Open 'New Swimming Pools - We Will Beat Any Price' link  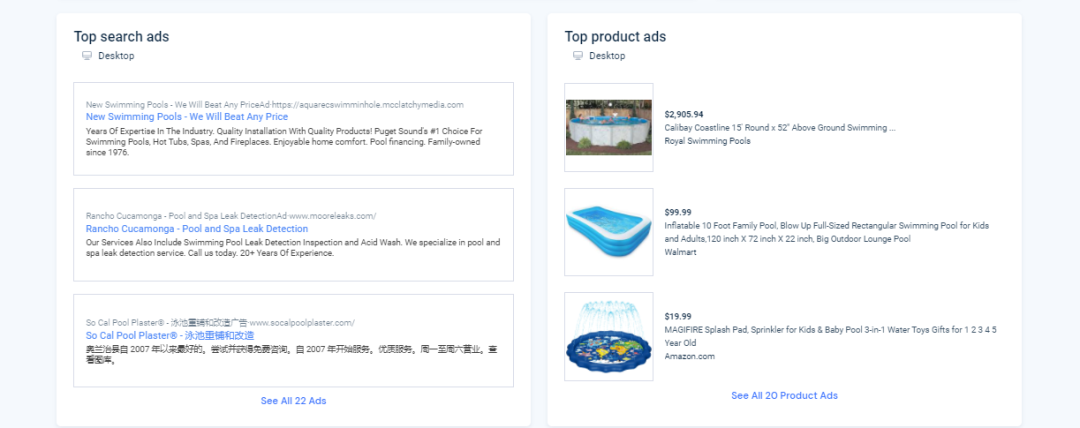coord(187,117)
